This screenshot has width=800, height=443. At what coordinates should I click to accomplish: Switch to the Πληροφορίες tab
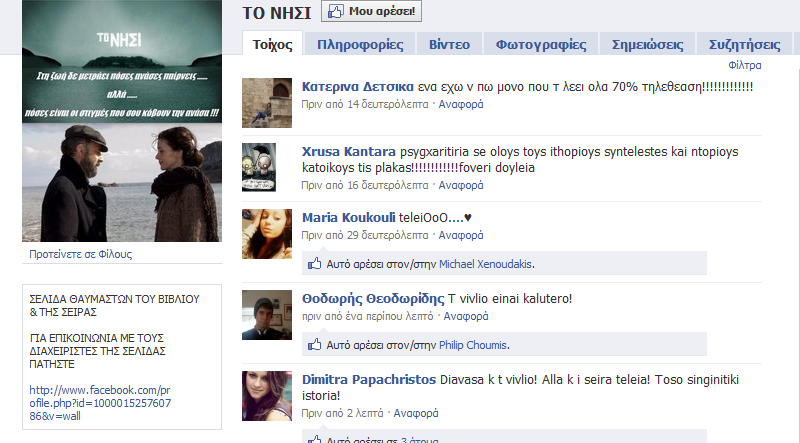coord(360,44)
